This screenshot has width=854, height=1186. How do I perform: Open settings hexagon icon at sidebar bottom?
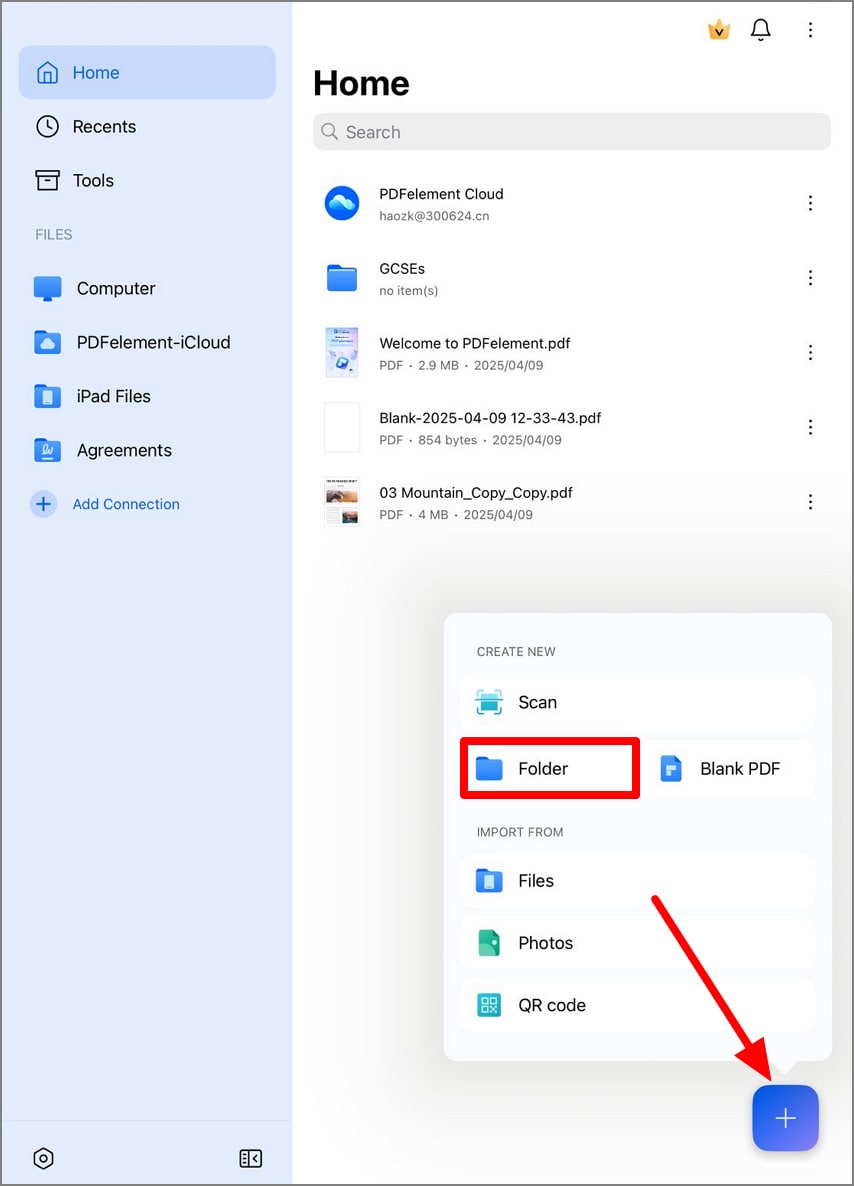43,1158
